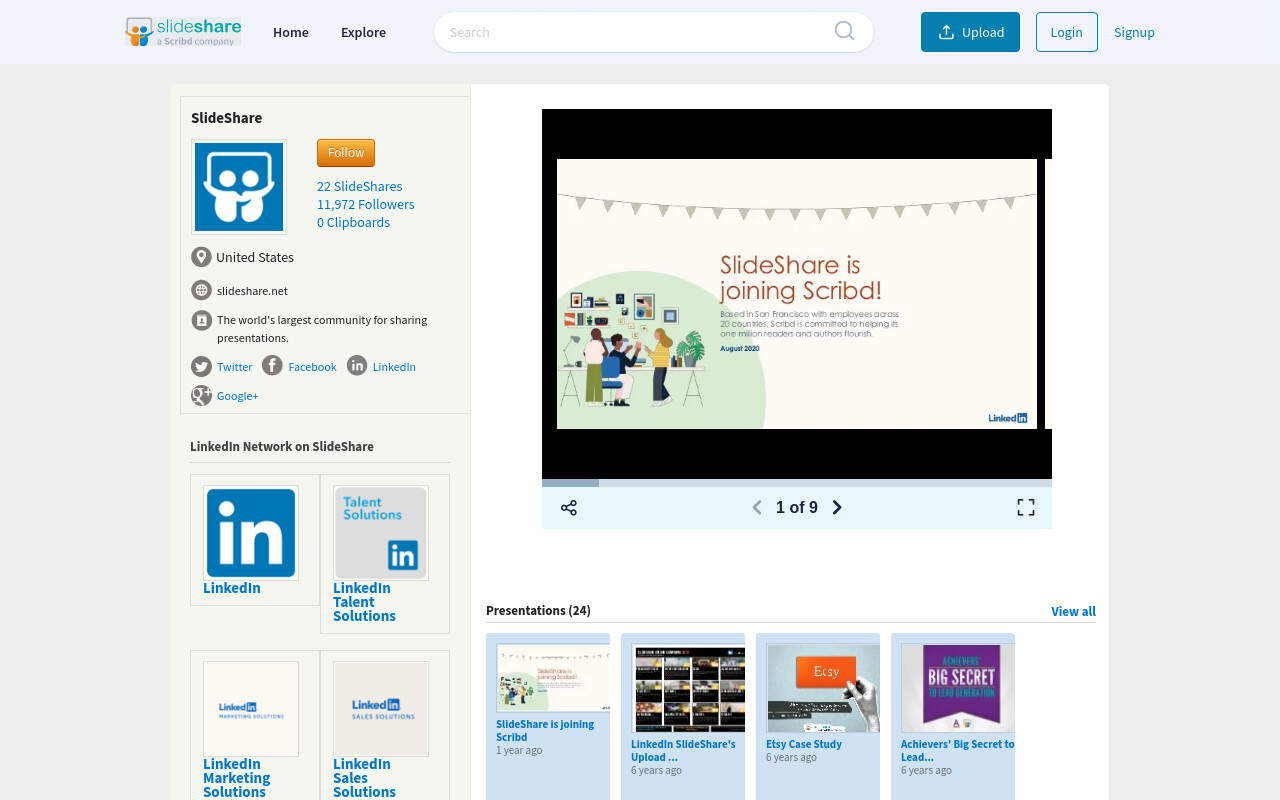
Task: Open the SlideShare is joining Scribd thumbnail
Action: tap(553, 678)
